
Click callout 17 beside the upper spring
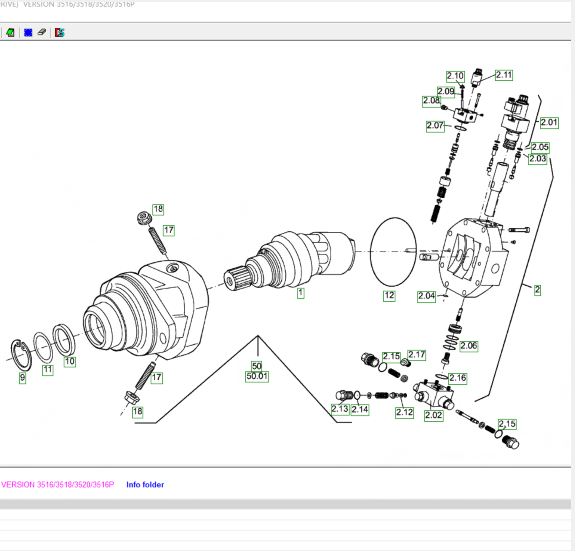pyautogui.click(x=169, y=231)
